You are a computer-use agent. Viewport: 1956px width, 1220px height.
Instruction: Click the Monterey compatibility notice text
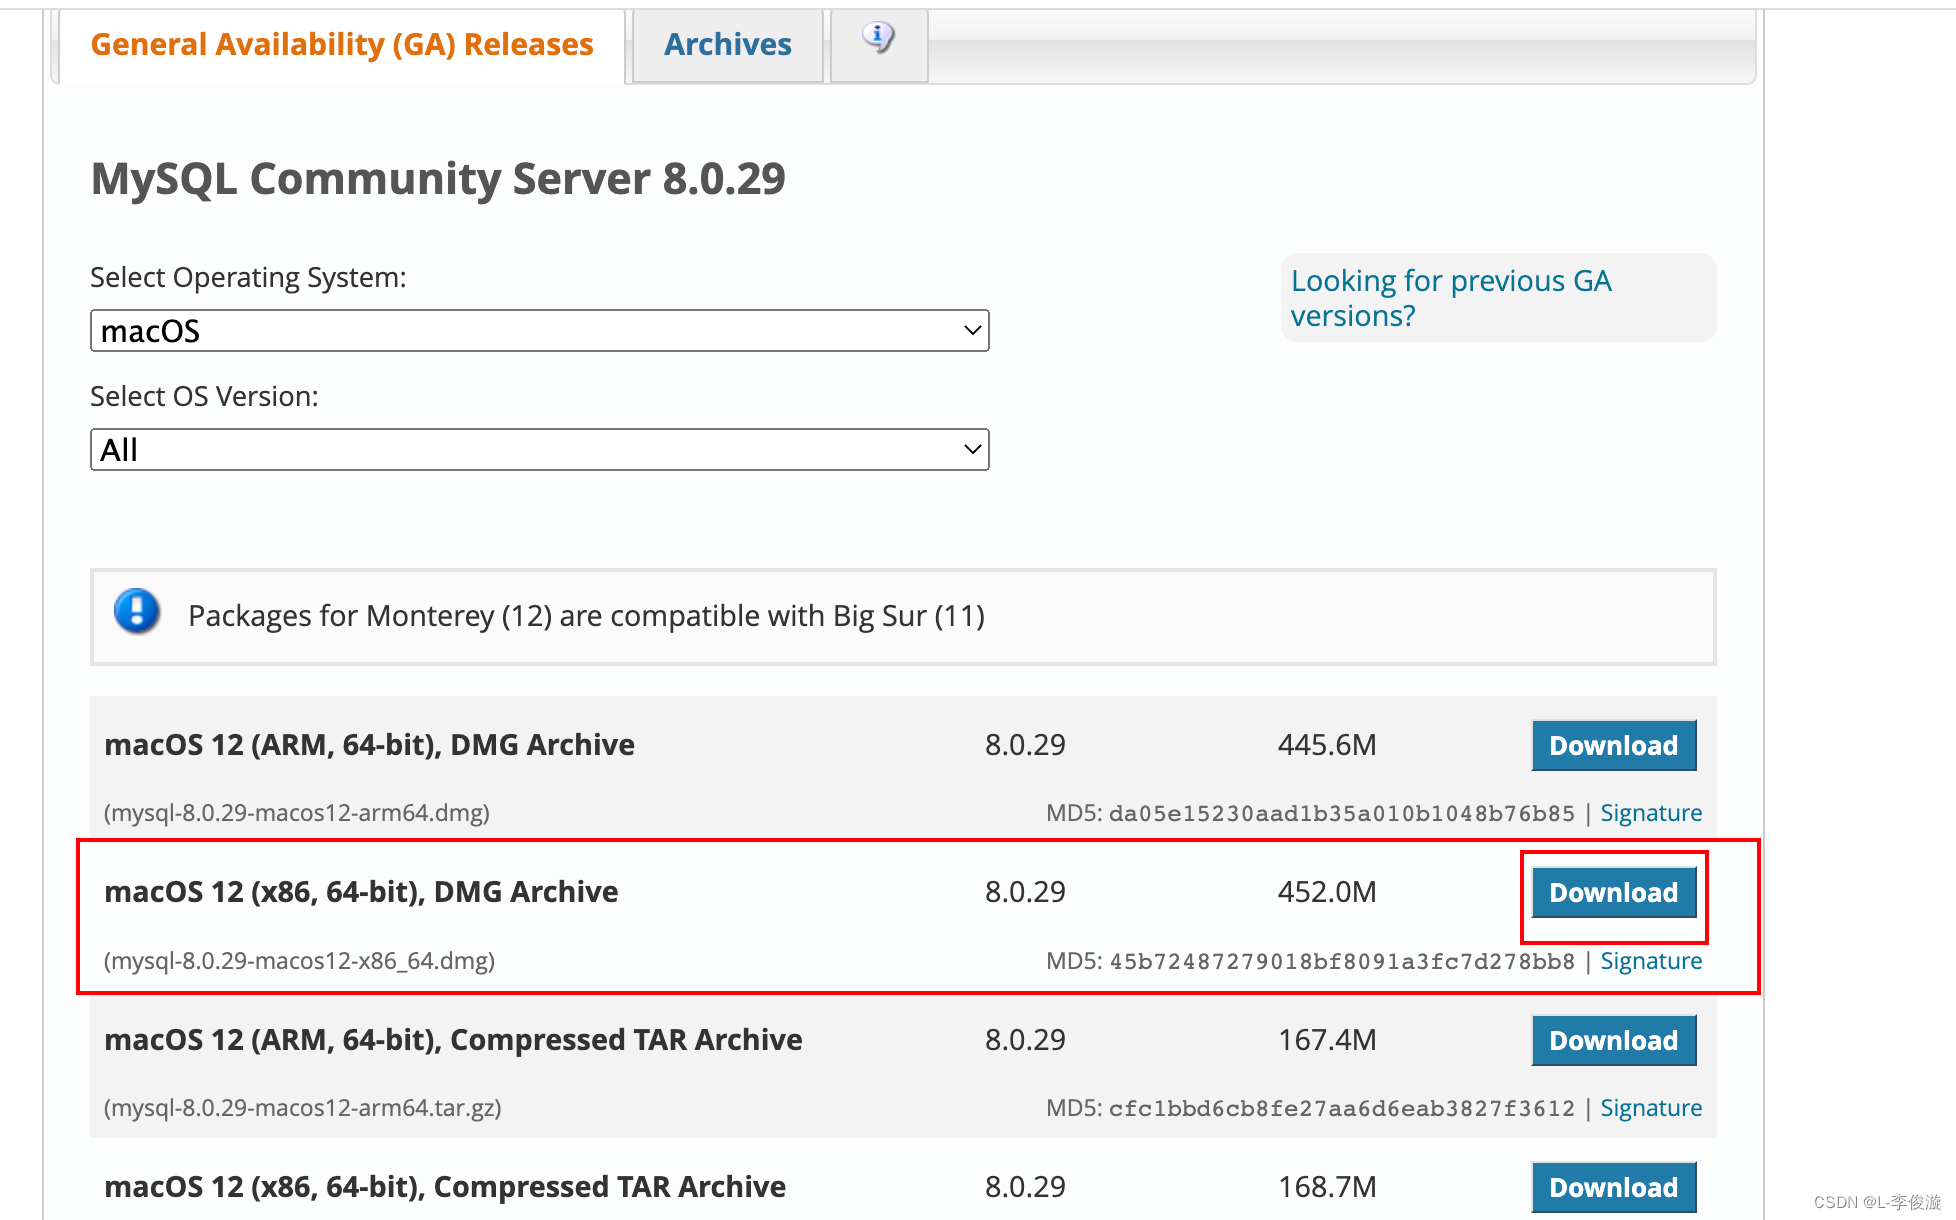tap(586, 616)
